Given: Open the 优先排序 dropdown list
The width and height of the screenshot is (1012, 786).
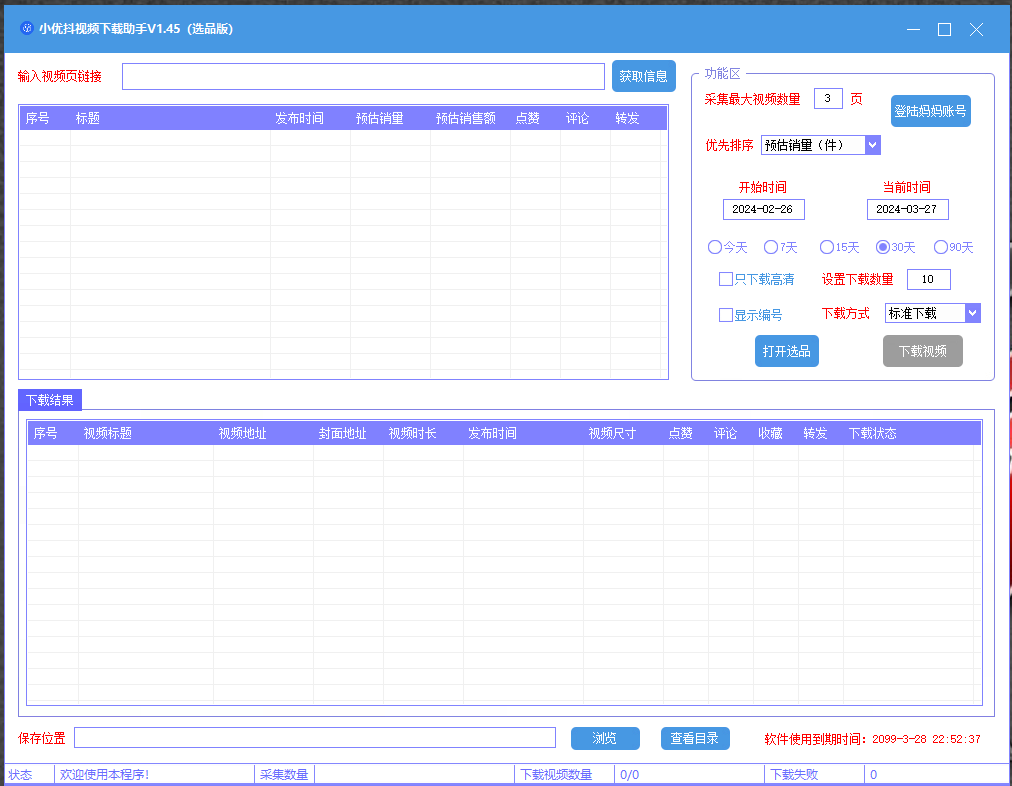Looking at the screenshot, I should [872, 145].
